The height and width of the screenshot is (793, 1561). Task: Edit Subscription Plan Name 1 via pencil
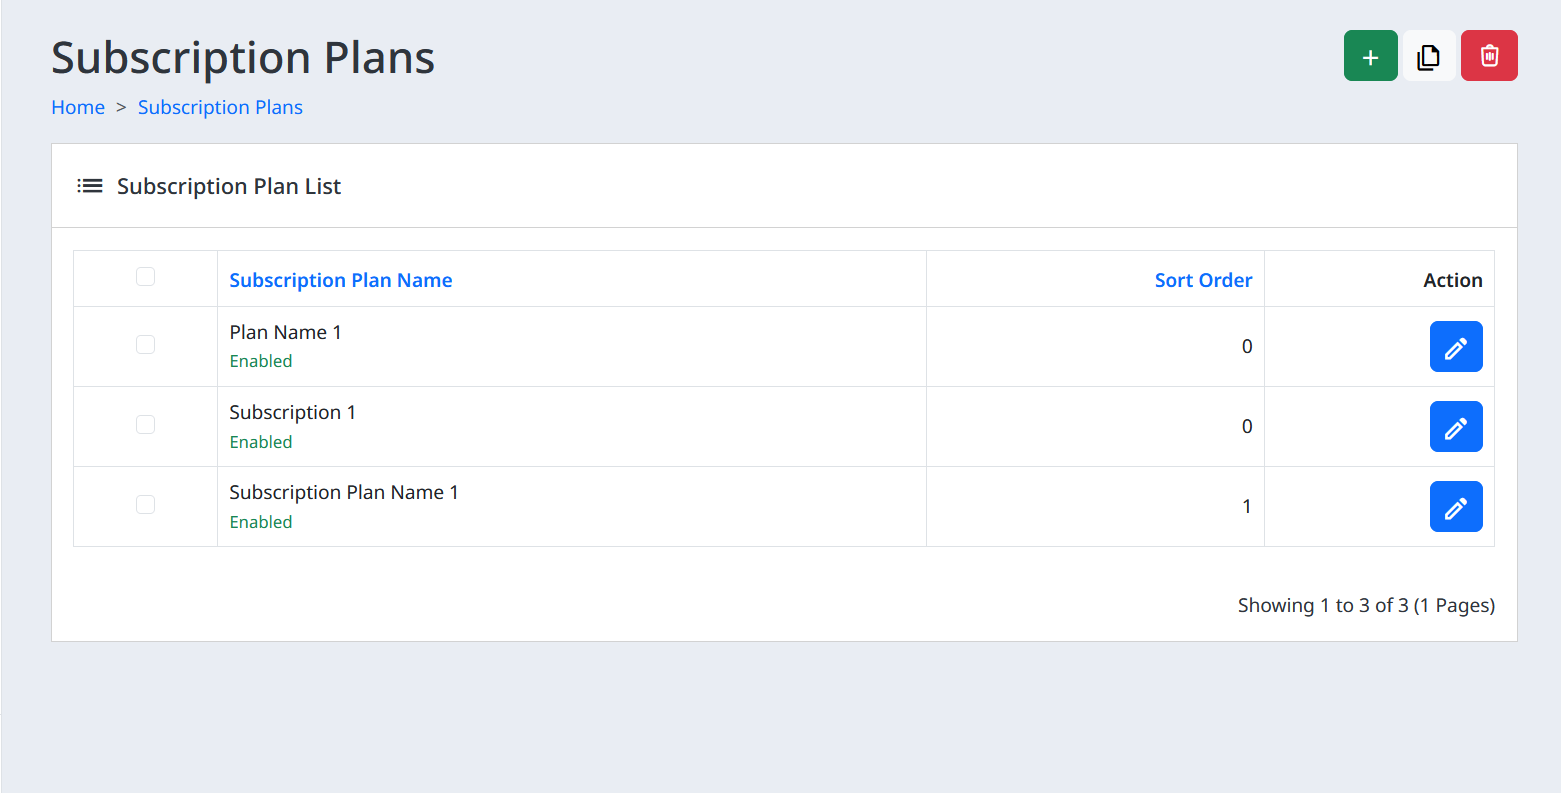point(1455,507)
